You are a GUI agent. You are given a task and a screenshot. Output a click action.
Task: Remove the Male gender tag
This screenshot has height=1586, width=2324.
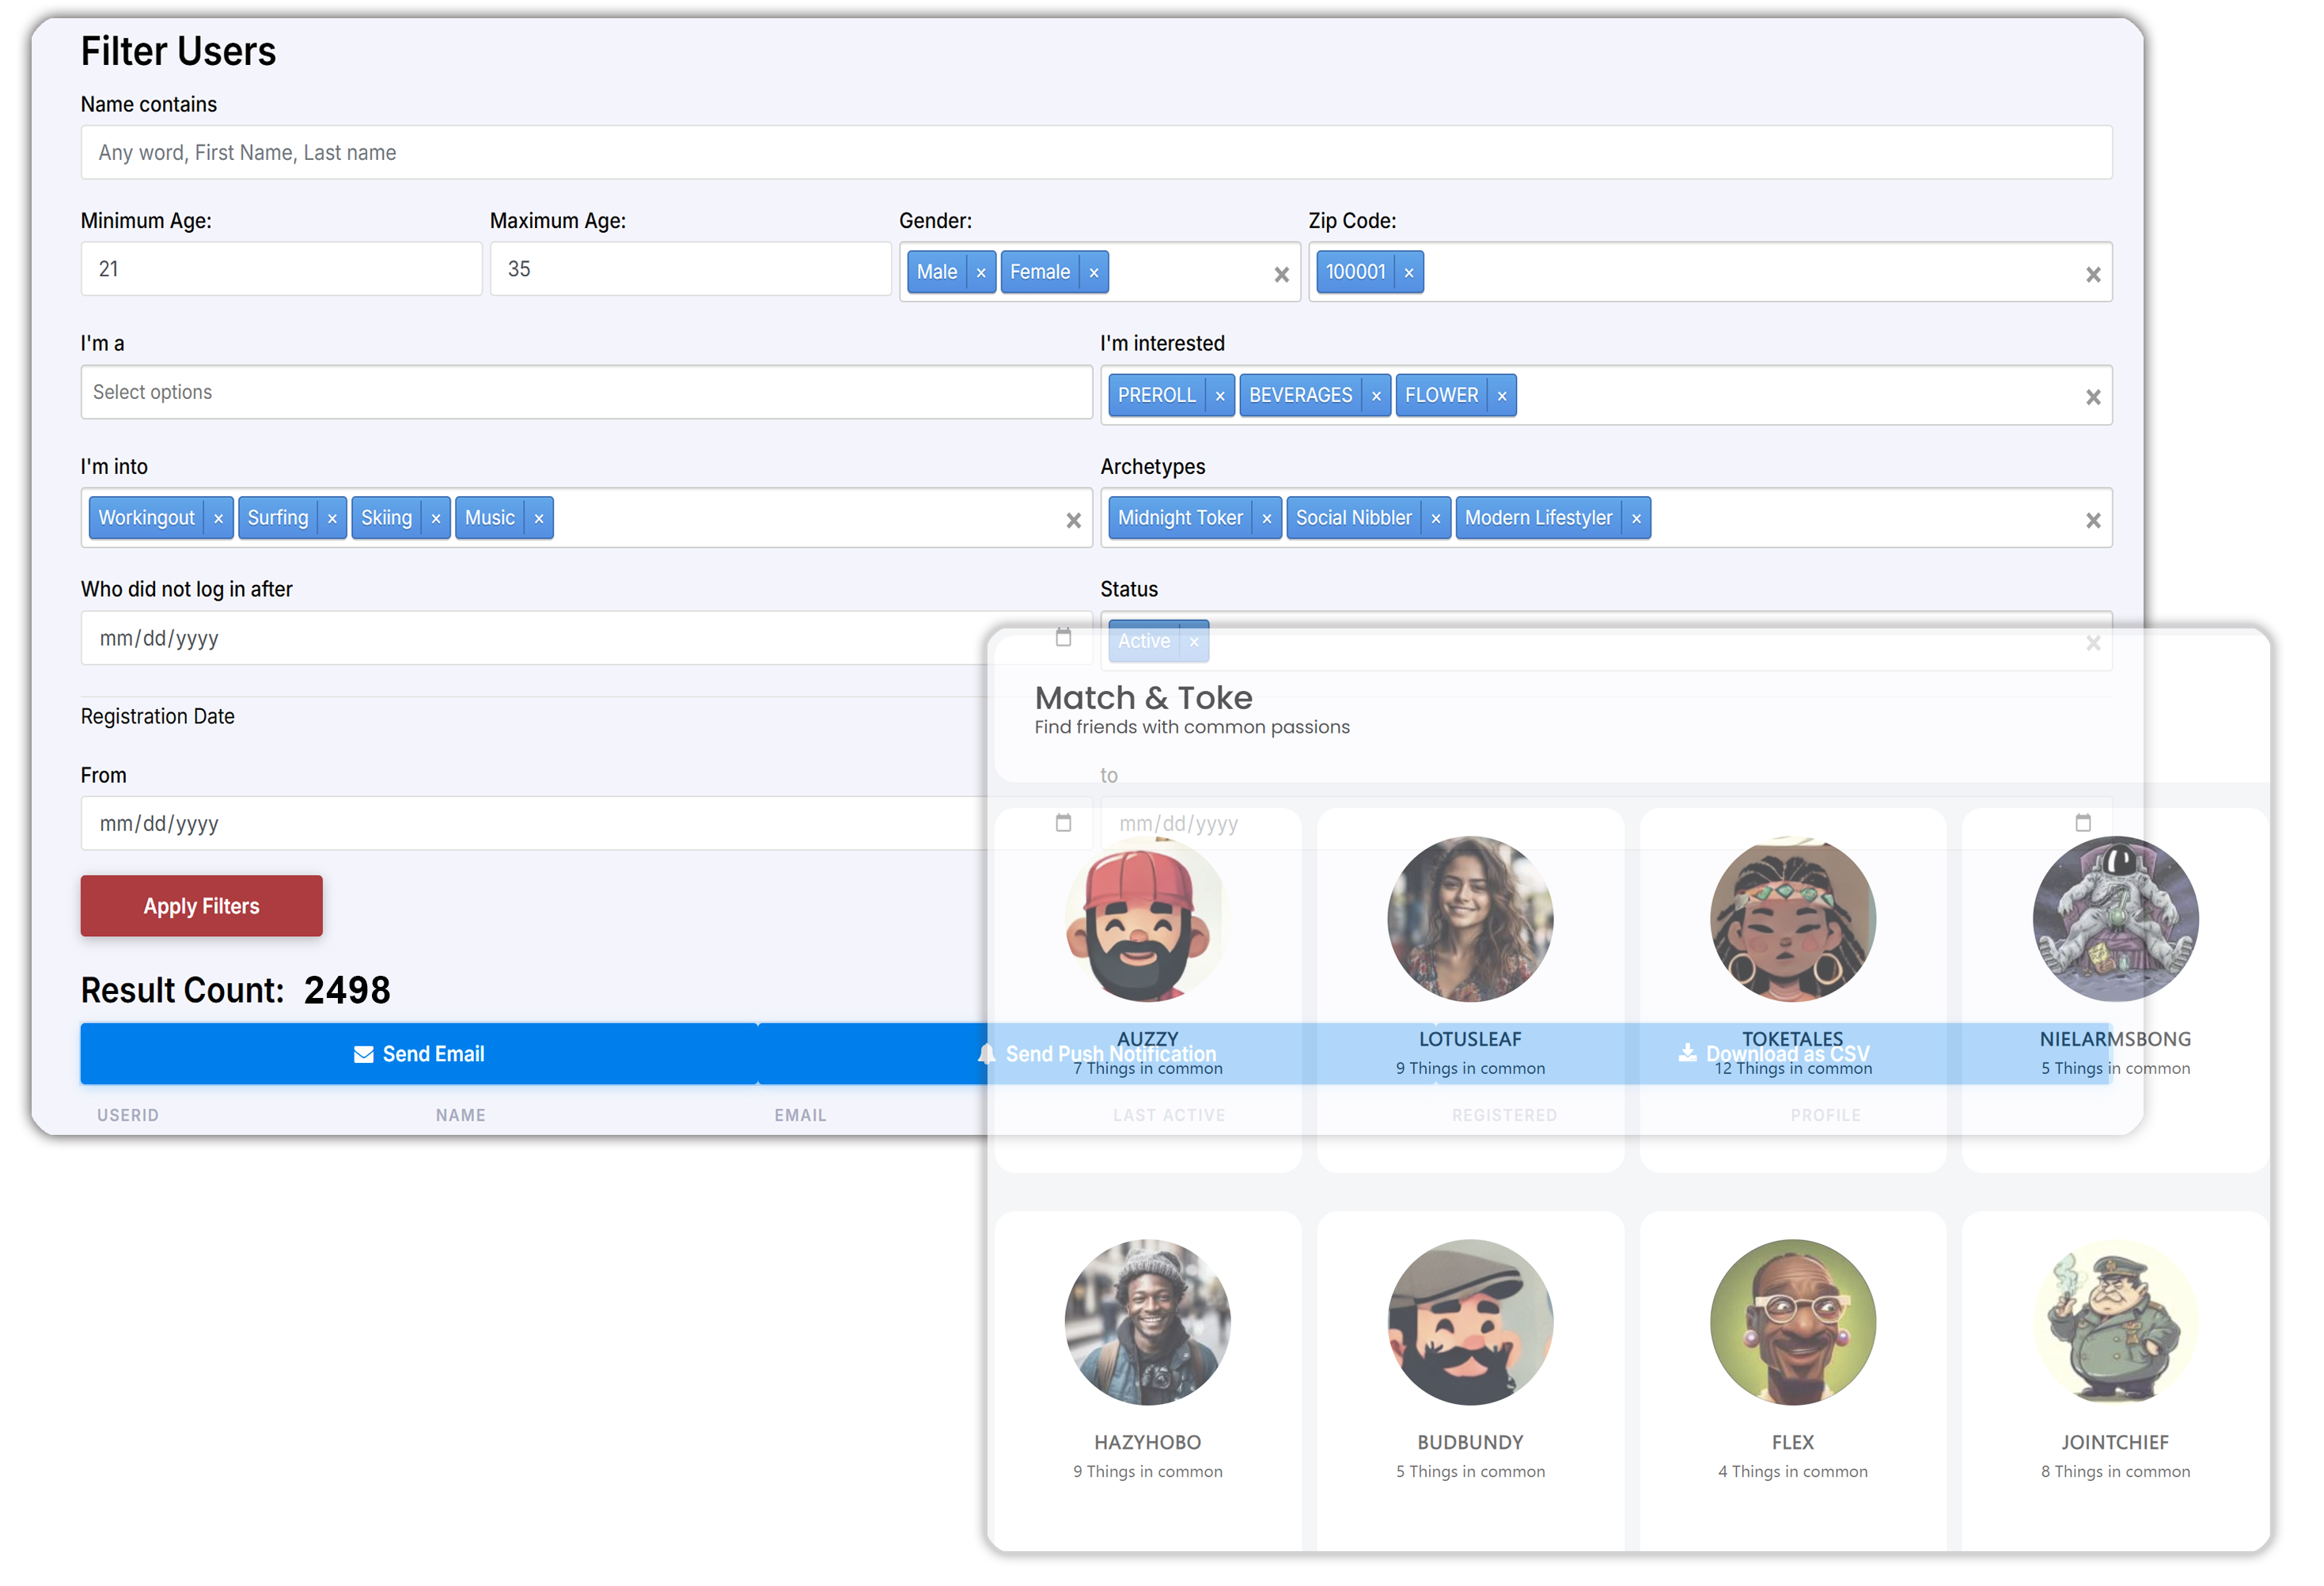point(981,273)
